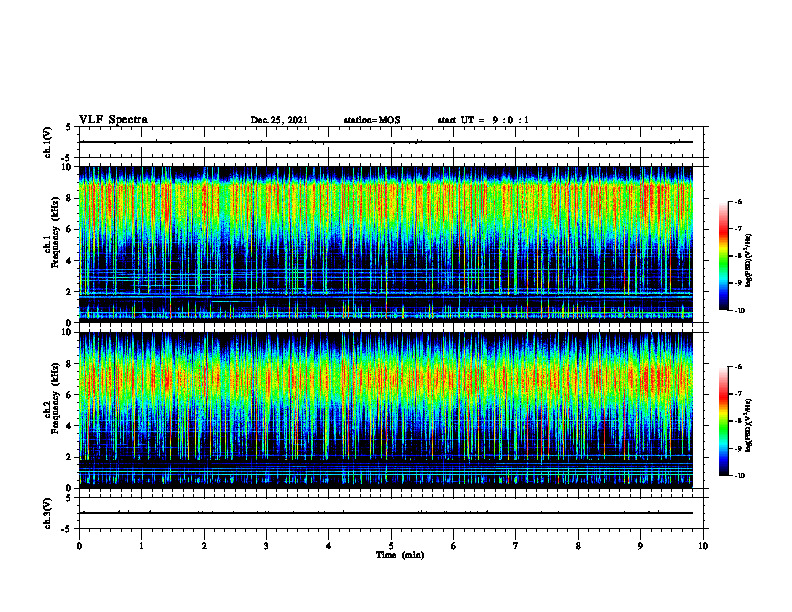Click the "9" tick on the time axis
The image size is (792, 612).
click(640, 546)
